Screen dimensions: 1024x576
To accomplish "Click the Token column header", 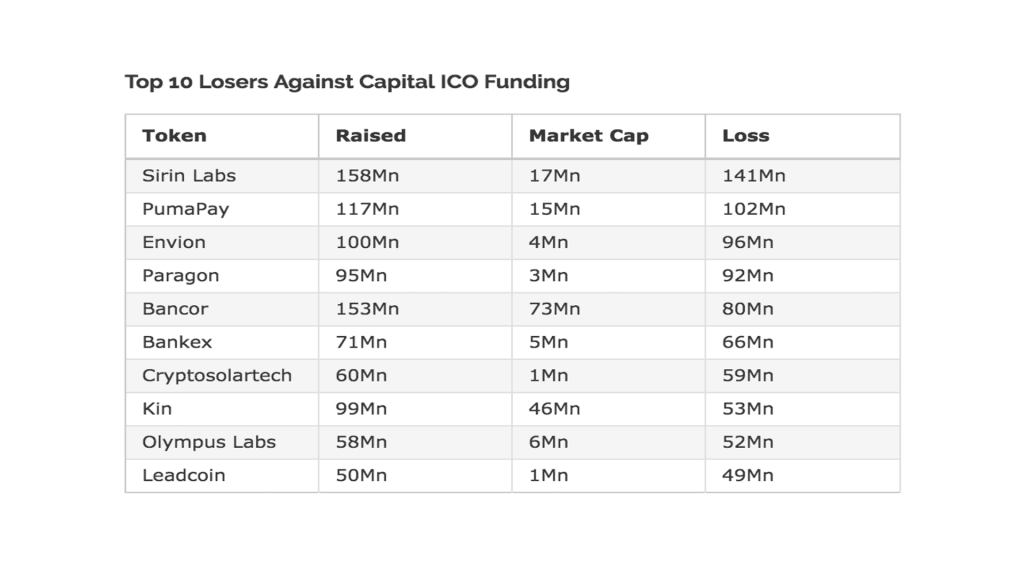I will (x=174, y=136).
